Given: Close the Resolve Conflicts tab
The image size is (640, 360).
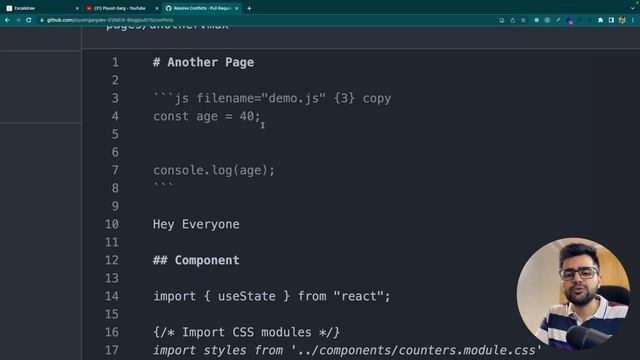Looking at the screenshot, I should pos(236,8).
